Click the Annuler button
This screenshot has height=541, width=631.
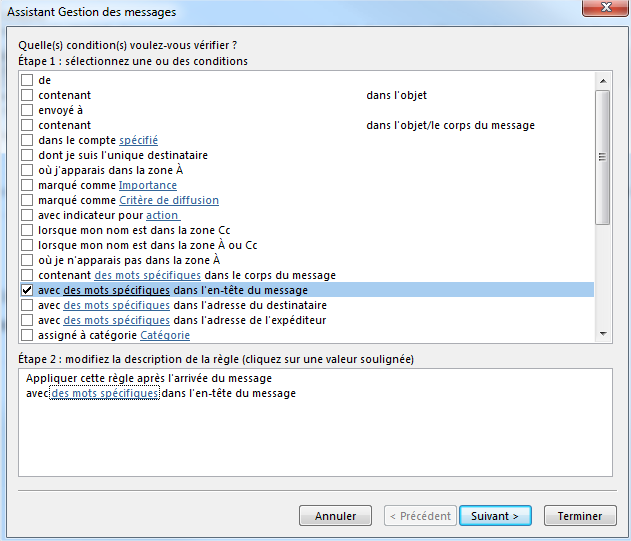coord(335,516)
